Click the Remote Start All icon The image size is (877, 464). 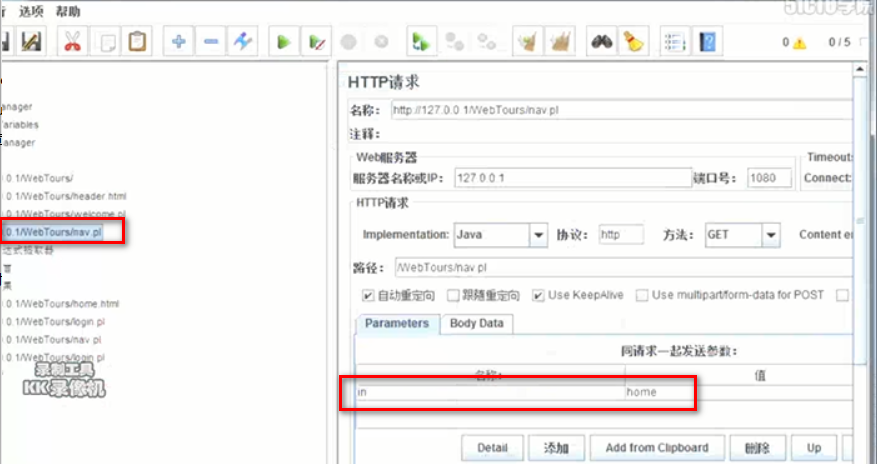coord(421,42)
